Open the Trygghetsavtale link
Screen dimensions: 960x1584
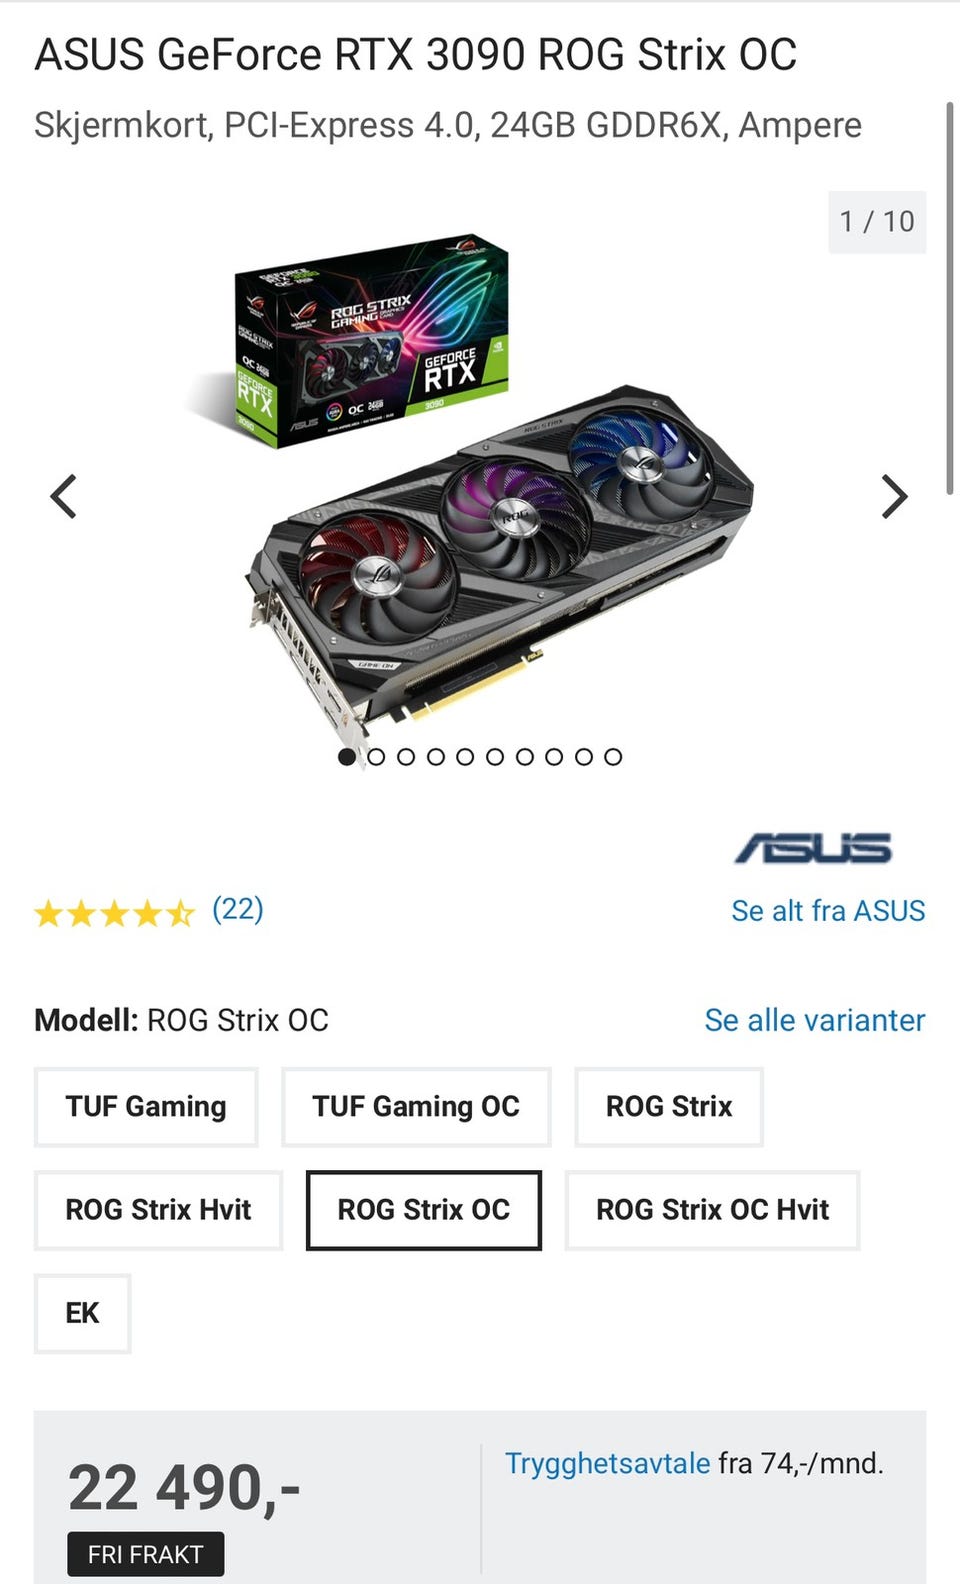pos(607,1463)
